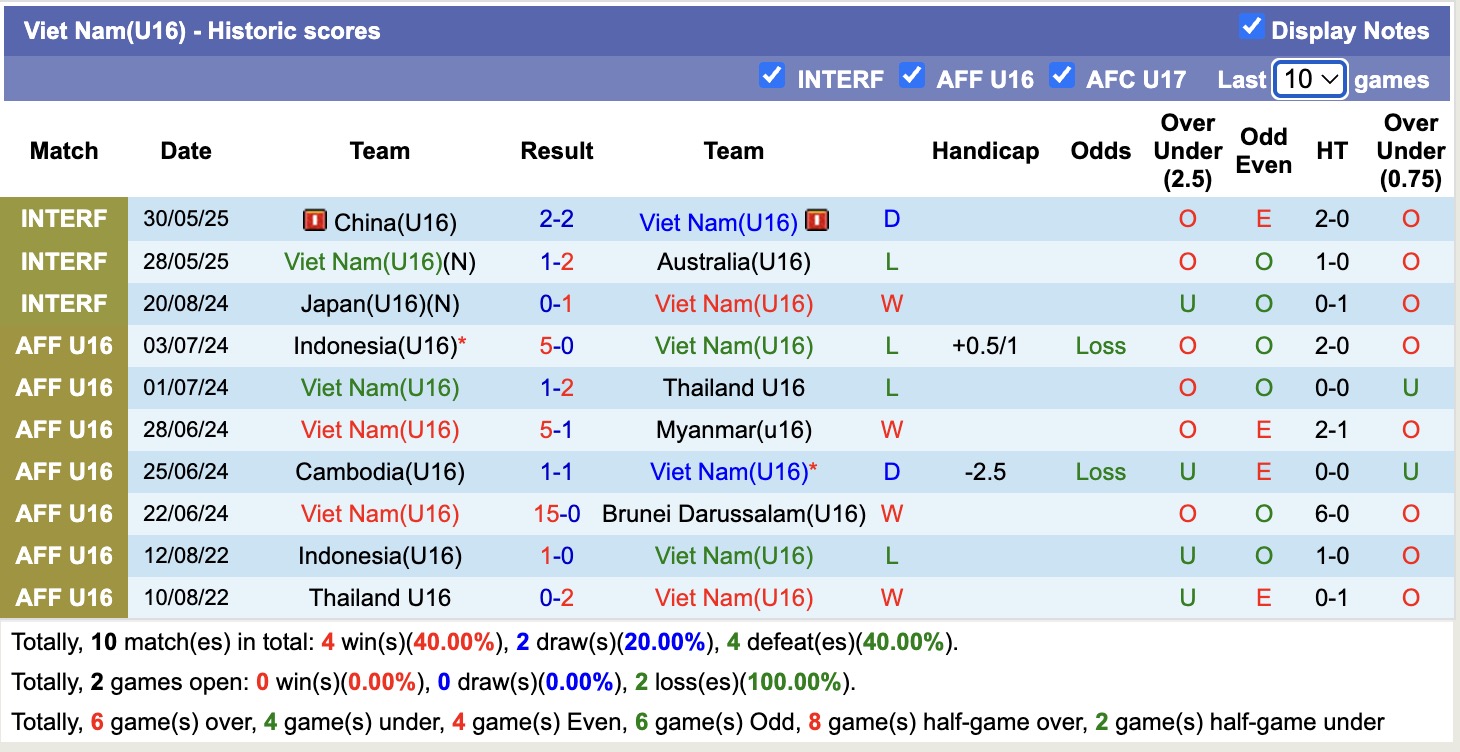Click the Handicap column header
The width and height of the screenshot is (1460, 752).
click(x=985, y=151)
